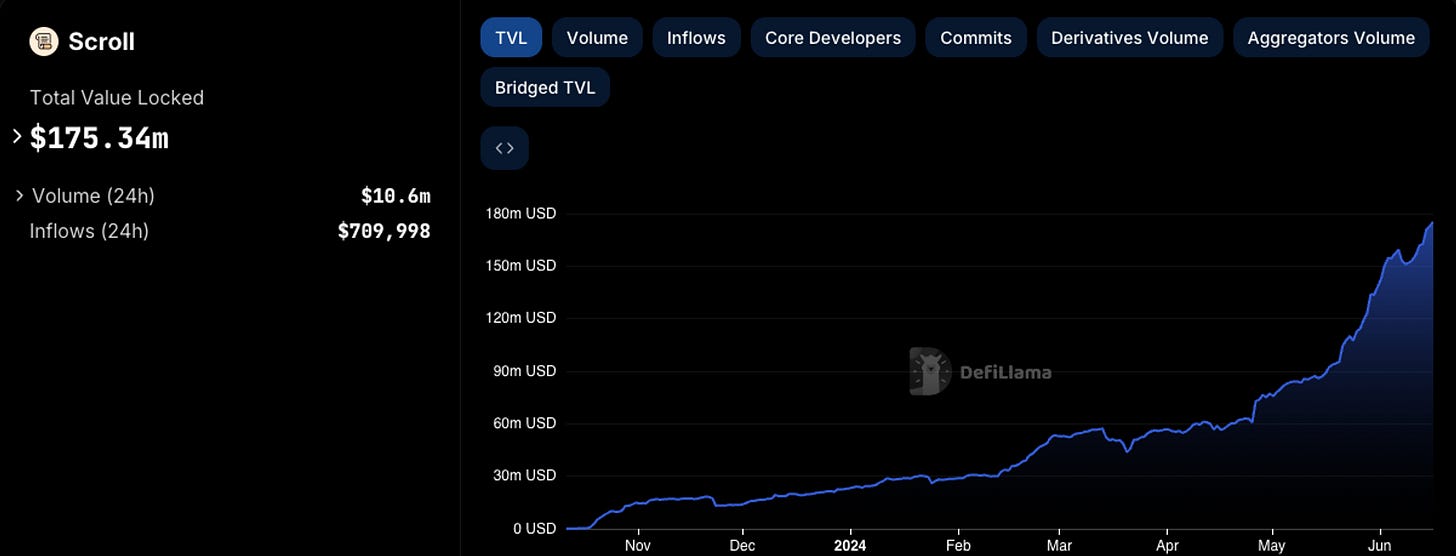Click the Nov x-axis label
Image resolution: width=1456 pixels, height=556 pixels.
[x=637, y=546]
